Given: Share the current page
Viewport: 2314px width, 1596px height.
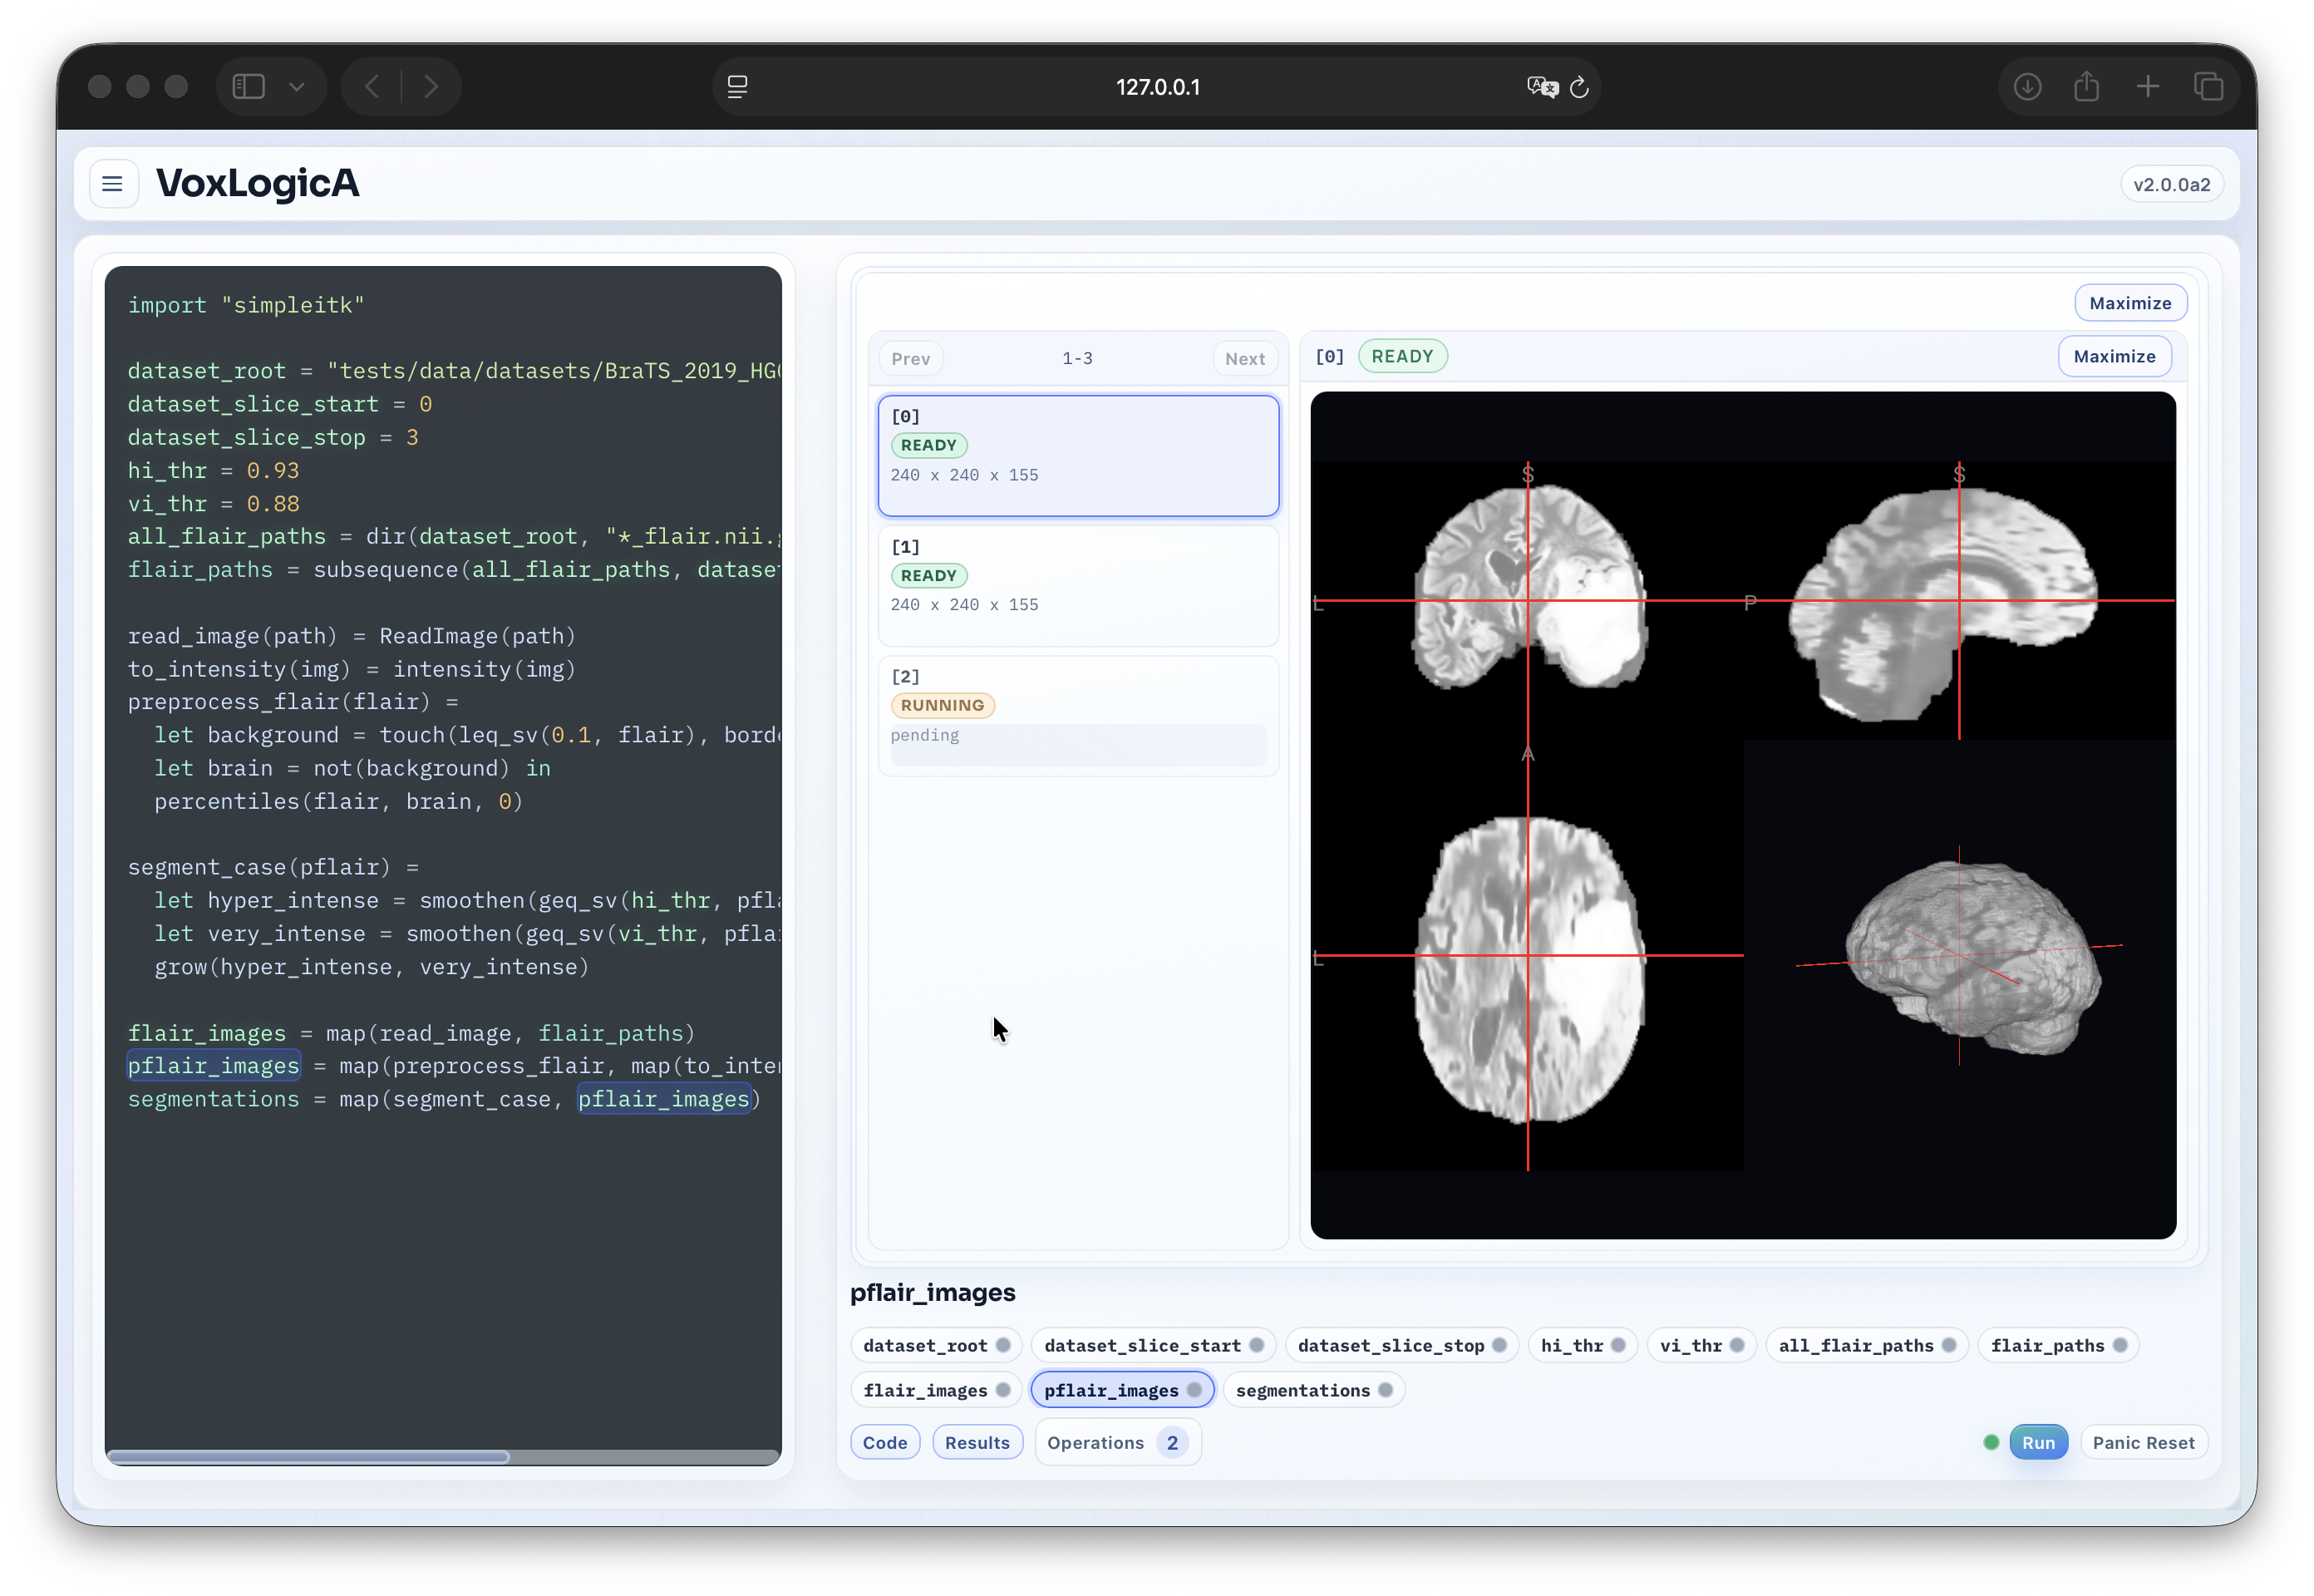Looking at the screenshot, I should click(2087, 86).
